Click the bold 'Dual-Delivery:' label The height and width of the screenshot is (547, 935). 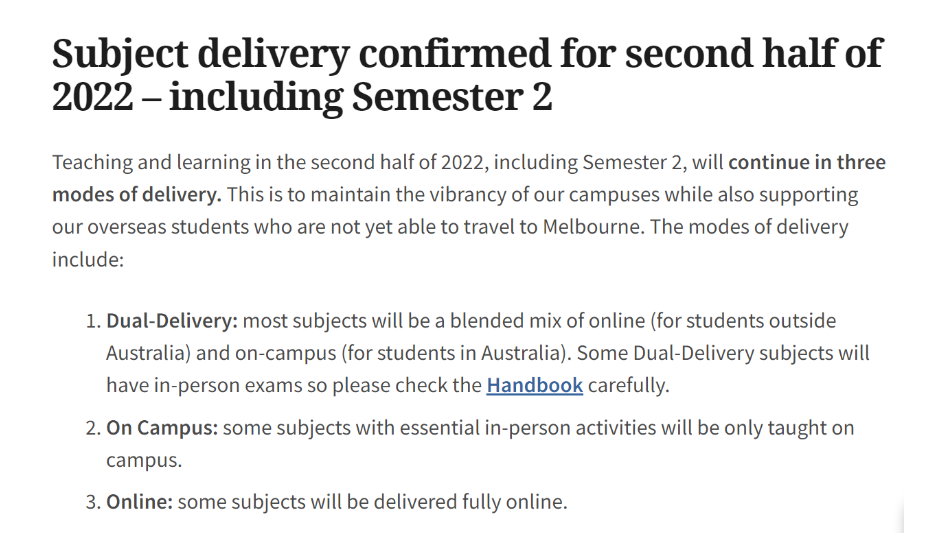pos(172,321)
